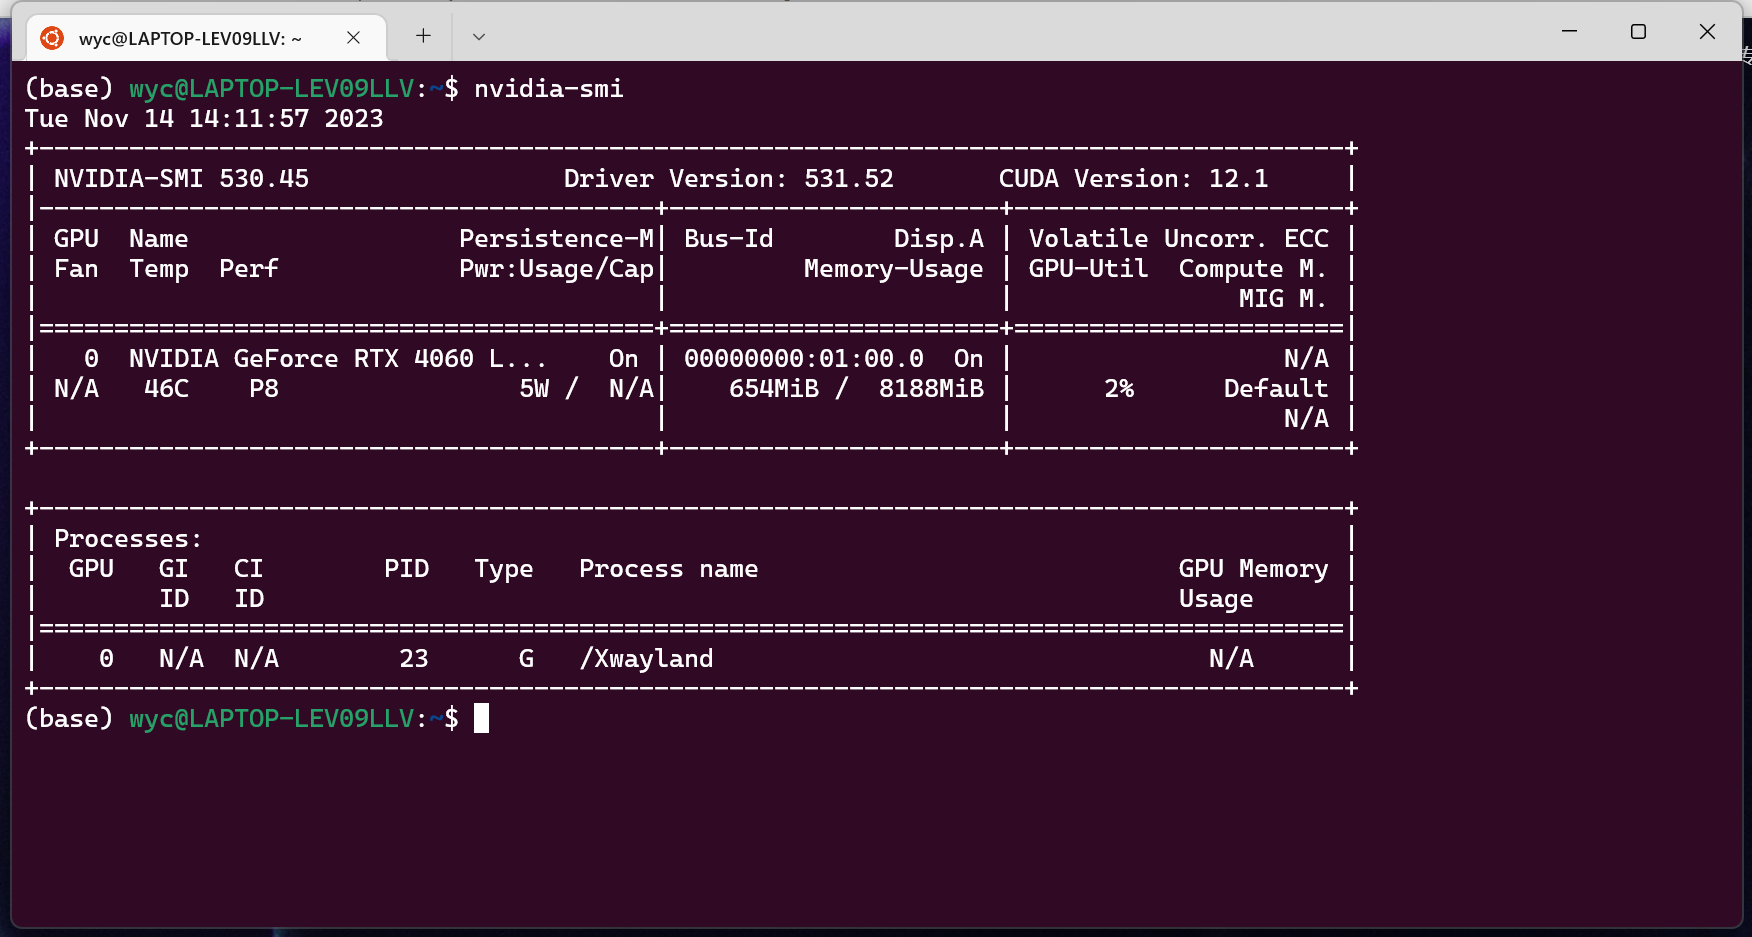
Task: Click the 46C temperature reading
Action: tap(166, 389)
